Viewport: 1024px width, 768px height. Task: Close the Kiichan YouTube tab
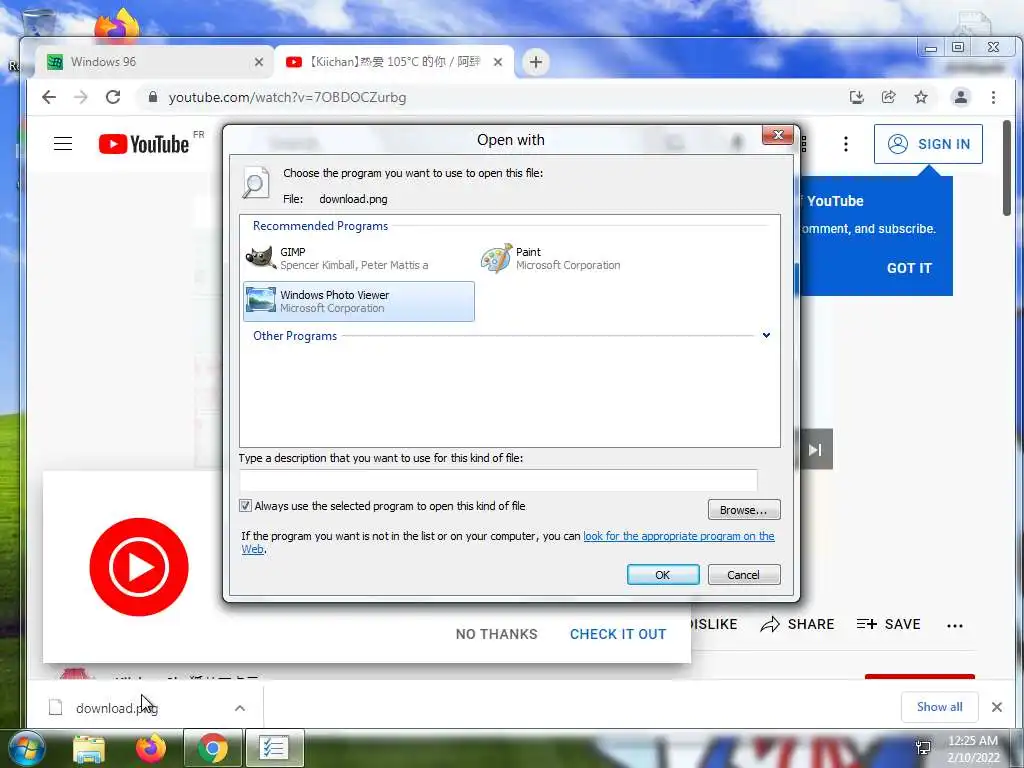pos(498,62)
